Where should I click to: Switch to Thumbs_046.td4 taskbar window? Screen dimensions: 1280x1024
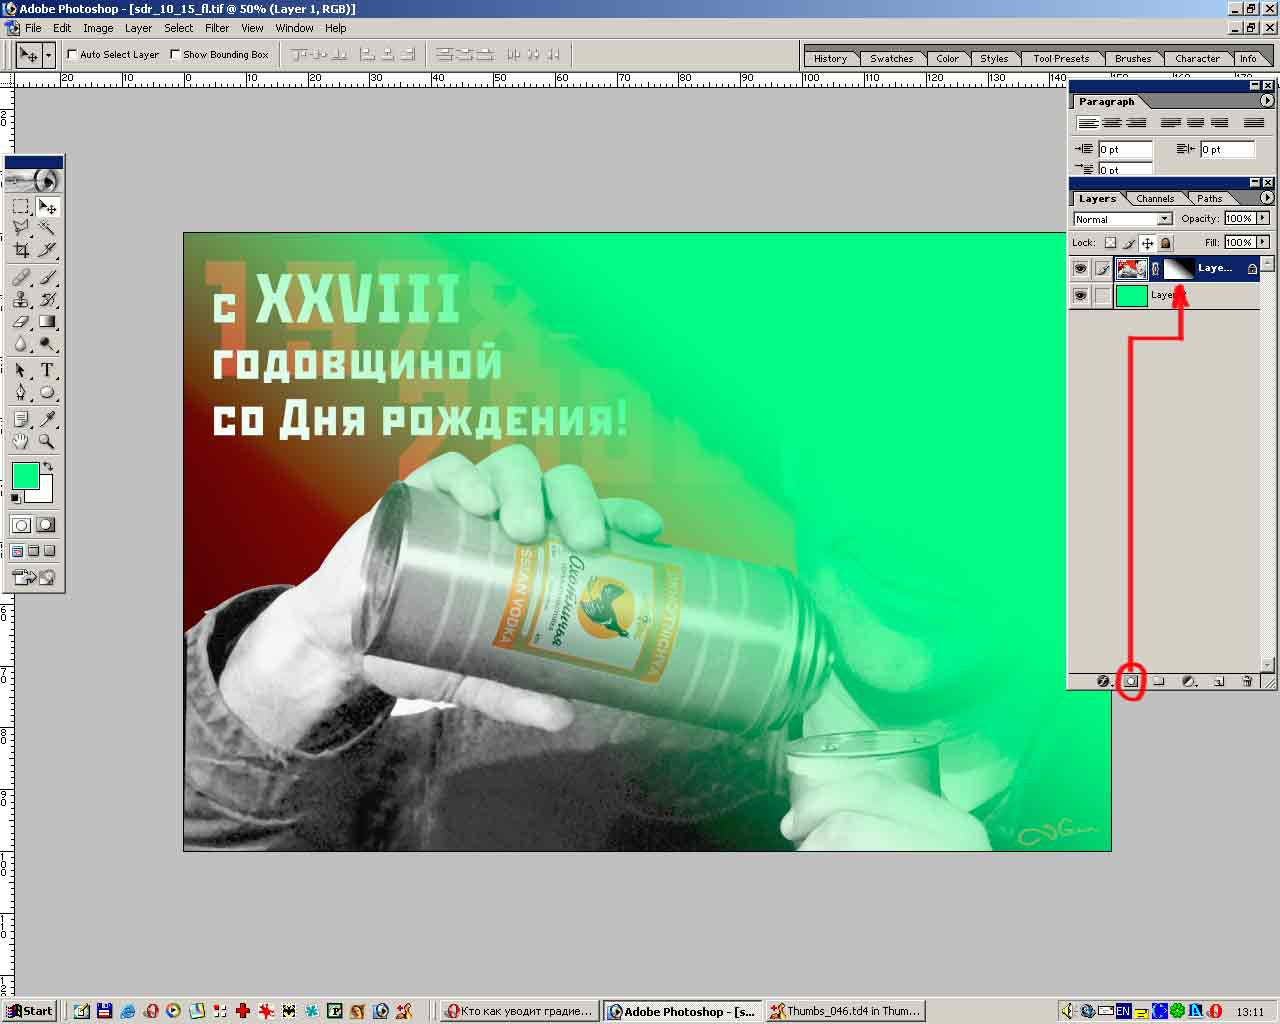click(x=846, y=1011)
